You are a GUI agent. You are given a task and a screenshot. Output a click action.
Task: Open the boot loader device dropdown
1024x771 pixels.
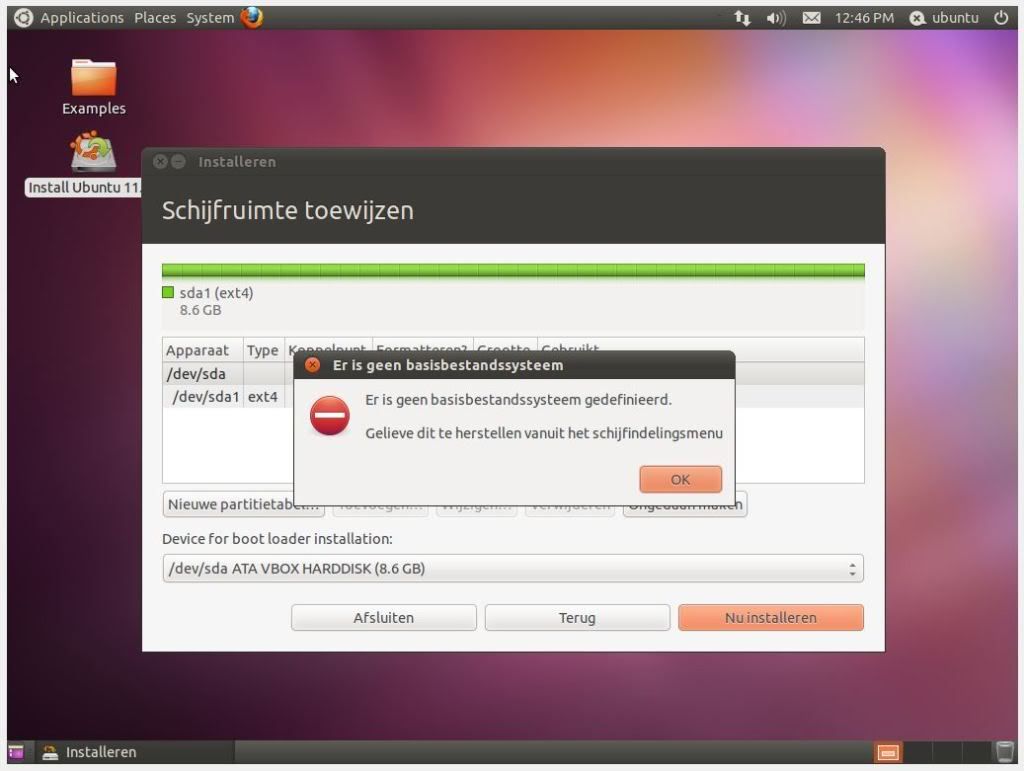[x=512, y=569]
